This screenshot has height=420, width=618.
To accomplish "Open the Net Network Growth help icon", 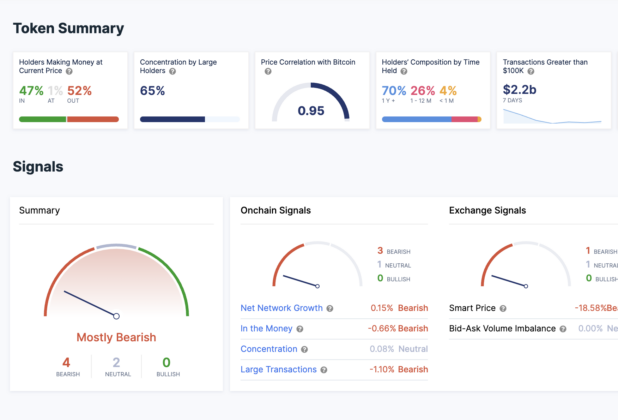I will click(x=330, y=308).
